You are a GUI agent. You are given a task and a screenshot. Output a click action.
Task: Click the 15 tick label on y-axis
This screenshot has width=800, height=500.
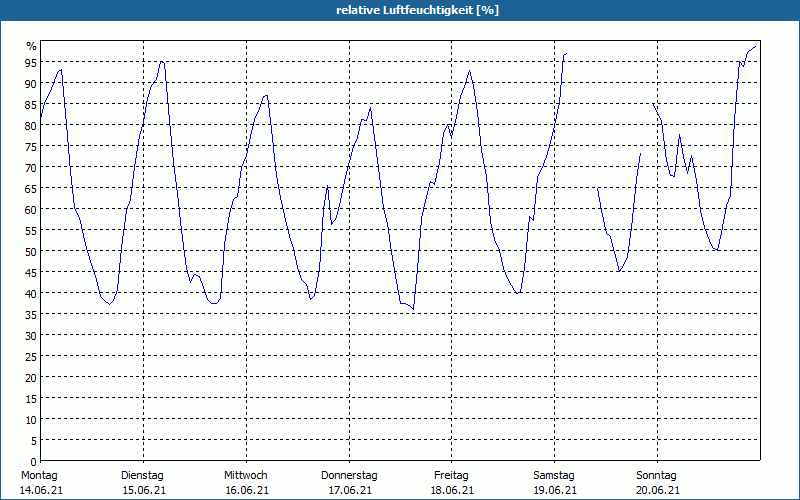click(x=31, y=399)
